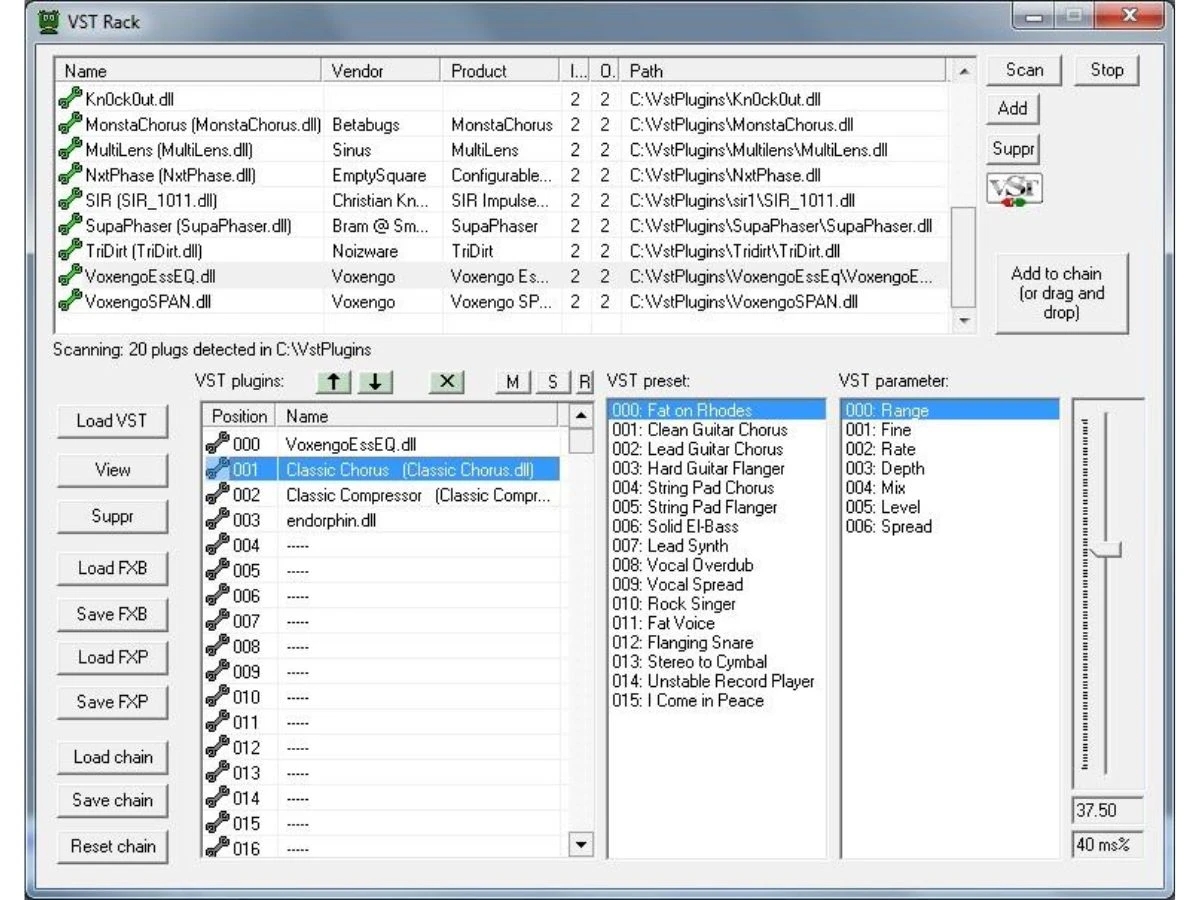The image size is (1200, 900).
Task: Click plug icon beside Kn0ckOut.dll
Action: click(x=69, y=99)
